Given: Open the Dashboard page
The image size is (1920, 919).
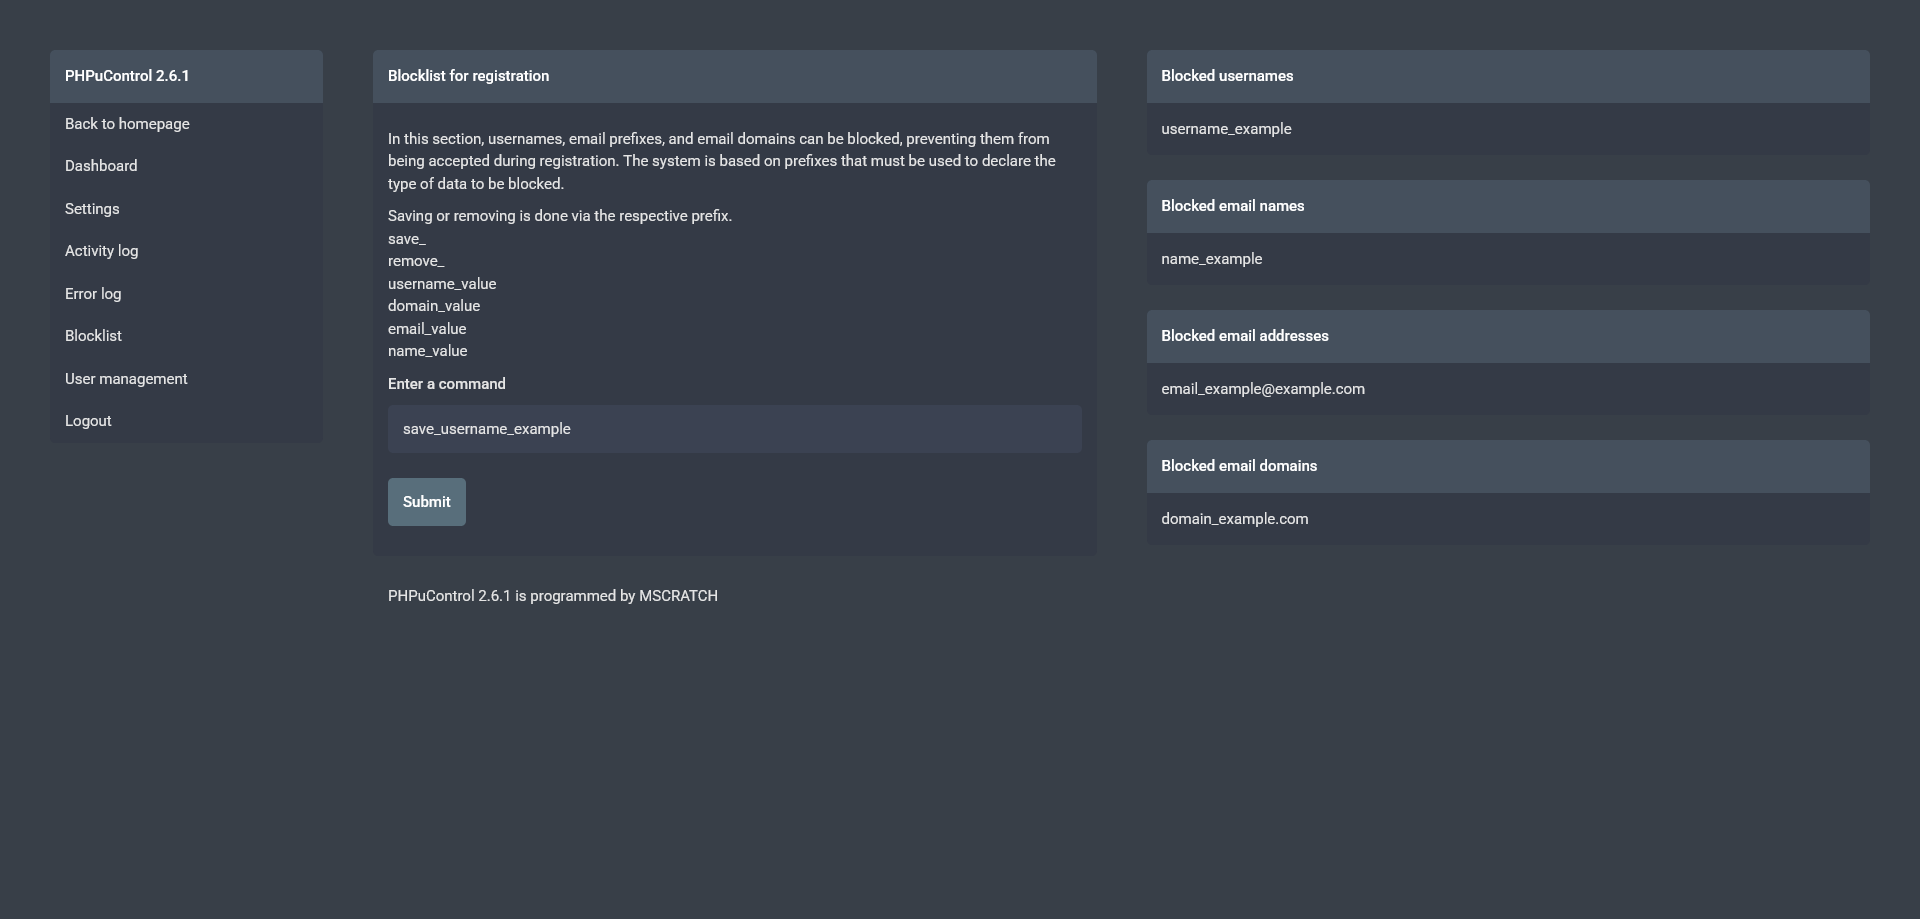Looking at the screenshot, I should (101, 166).
